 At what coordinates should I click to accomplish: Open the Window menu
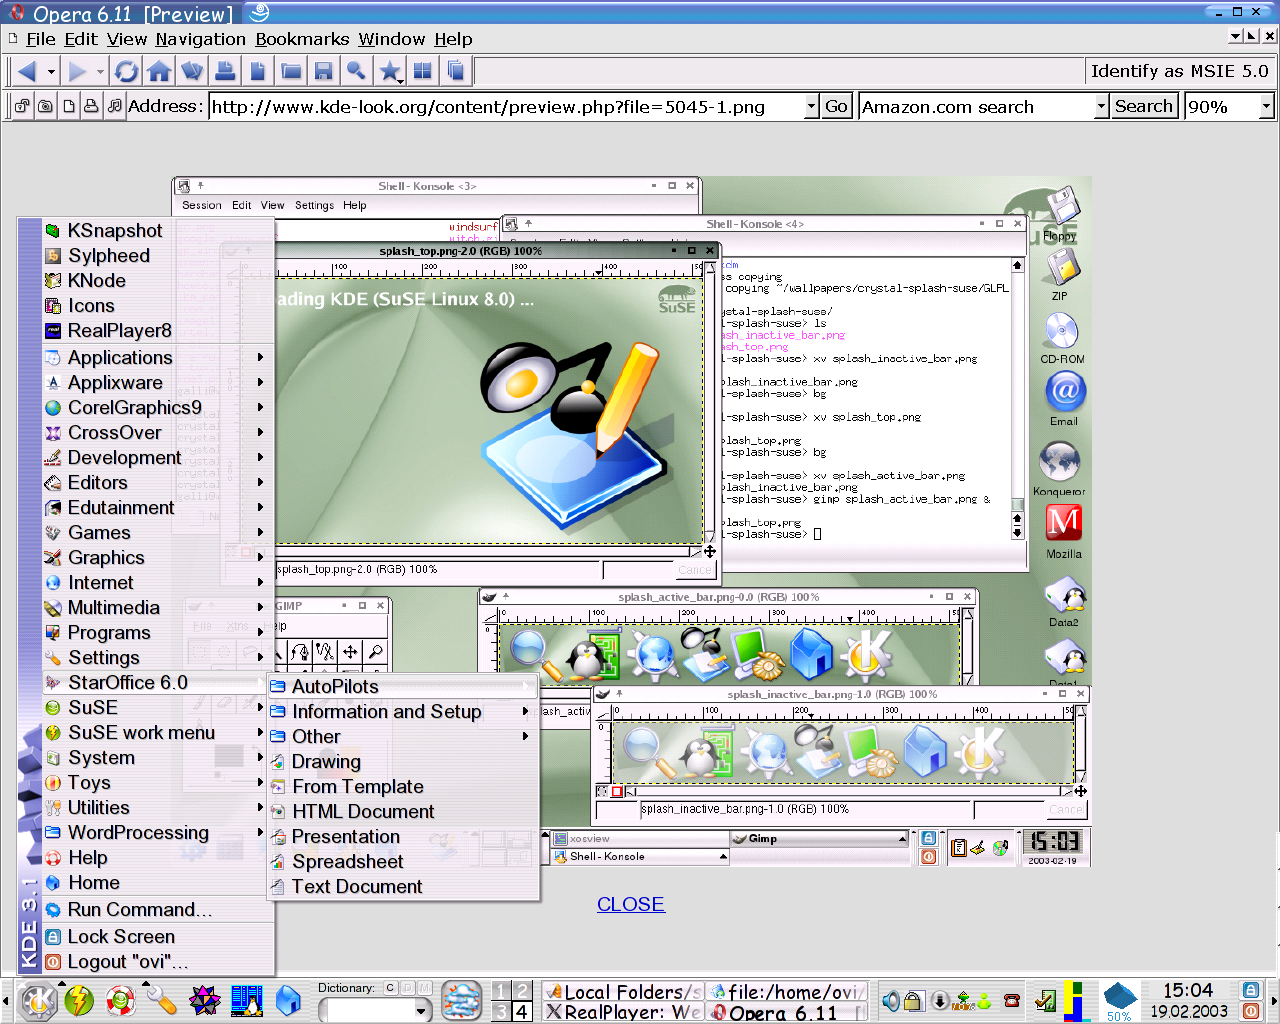pyautogui.click(x=392, y=39)
